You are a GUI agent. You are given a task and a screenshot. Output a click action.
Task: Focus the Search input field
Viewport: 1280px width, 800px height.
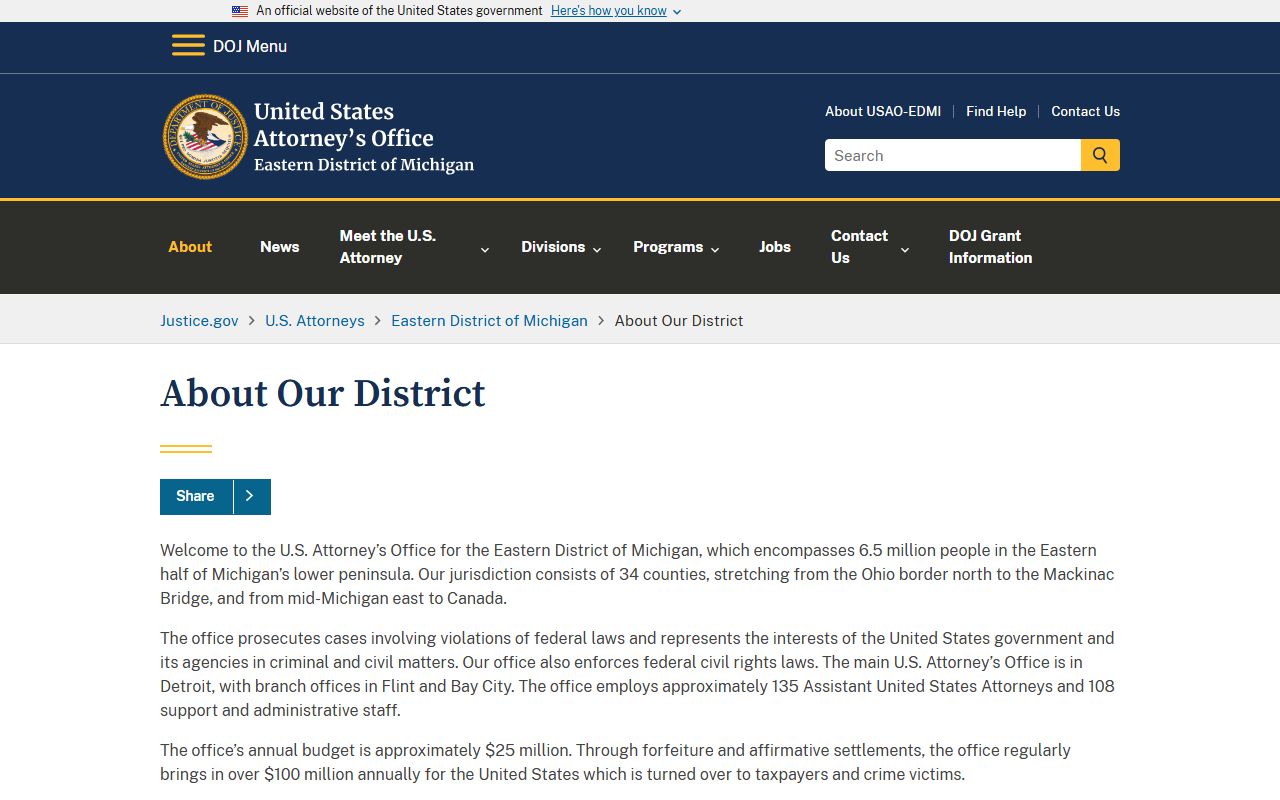pyautogui.click(x=953, y=155)
